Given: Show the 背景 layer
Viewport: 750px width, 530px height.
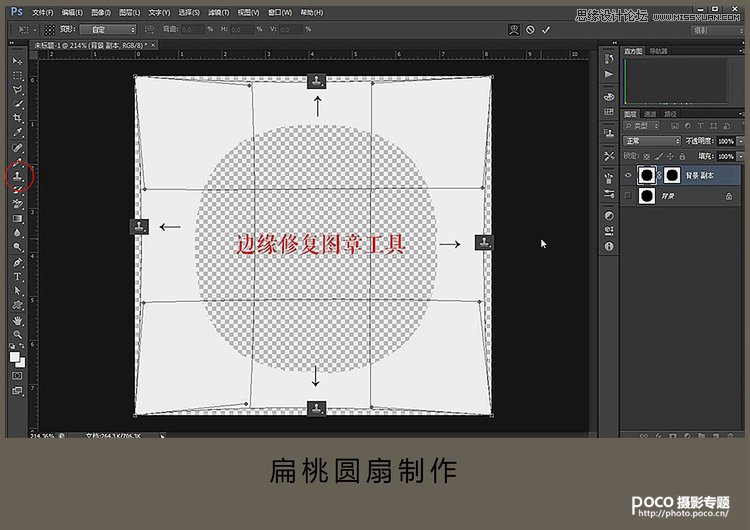Looking at the screenshot, I should tap(629, 196).
